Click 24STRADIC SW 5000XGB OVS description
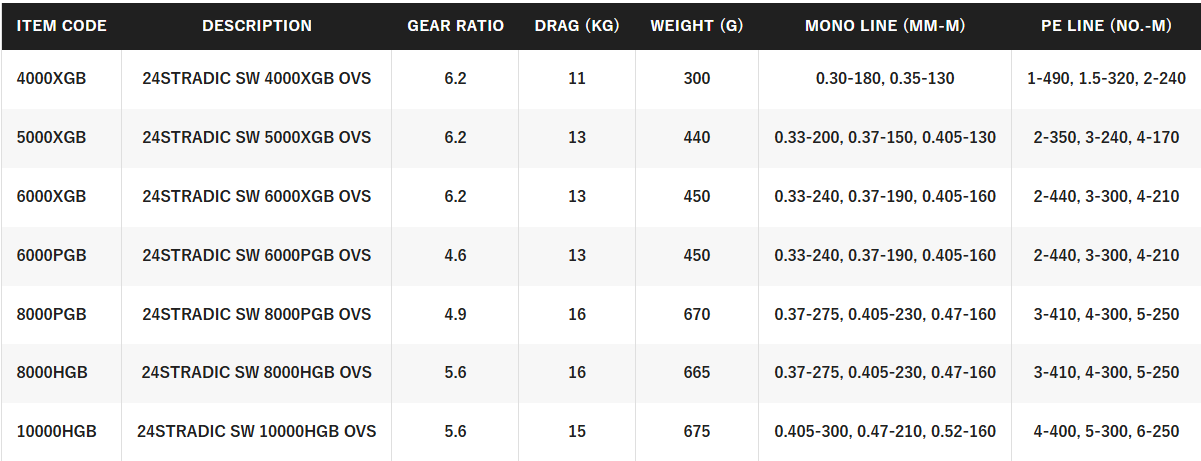Screen dimensions: 1201x461 coord(257,137)
